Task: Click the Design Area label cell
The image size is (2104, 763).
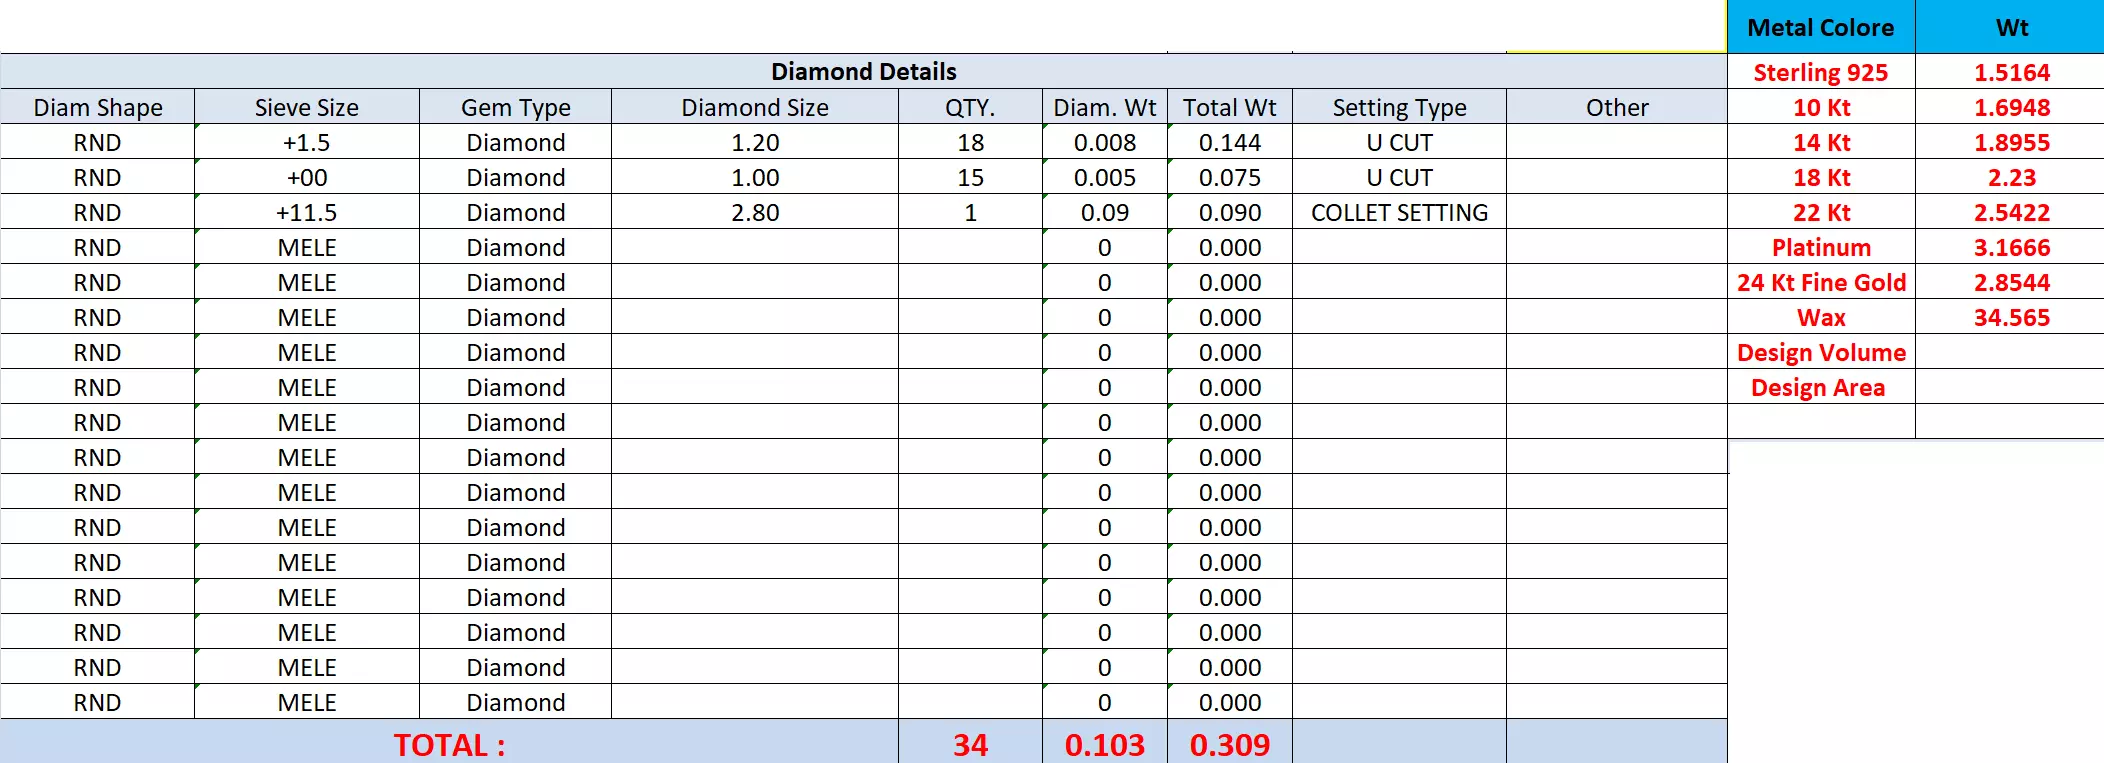Action: pos(1820,388)
